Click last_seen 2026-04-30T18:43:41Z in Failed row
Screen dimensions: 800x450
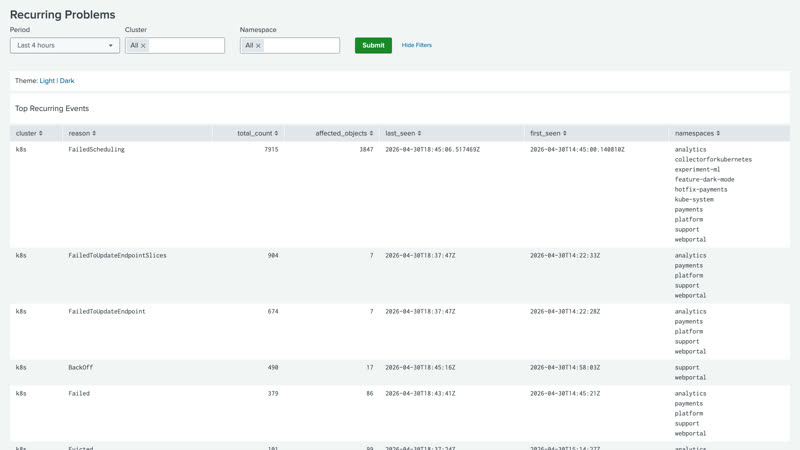420,394
